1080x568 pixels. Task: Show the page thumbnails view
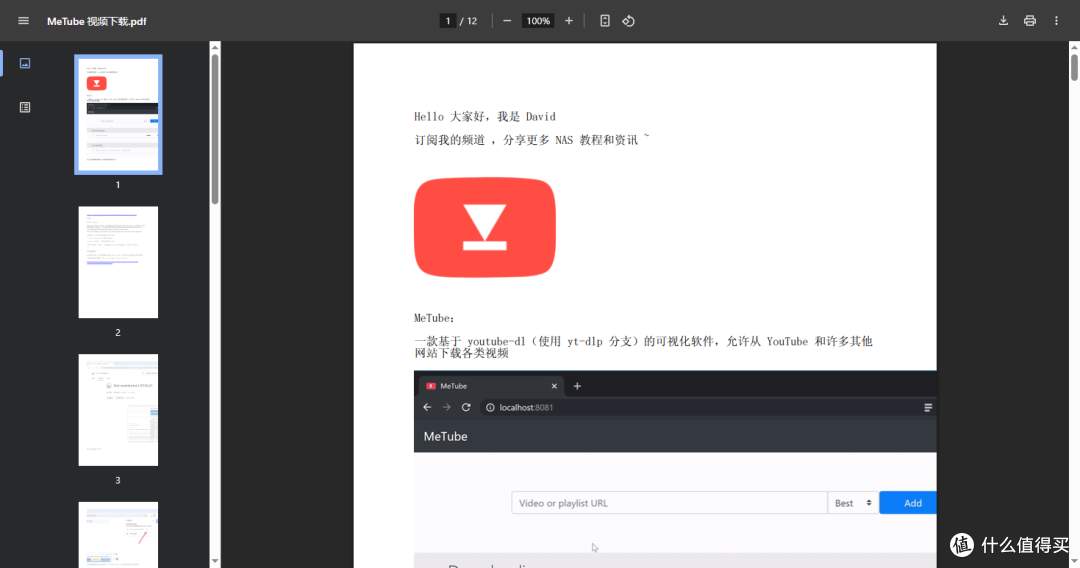(25, 63)
